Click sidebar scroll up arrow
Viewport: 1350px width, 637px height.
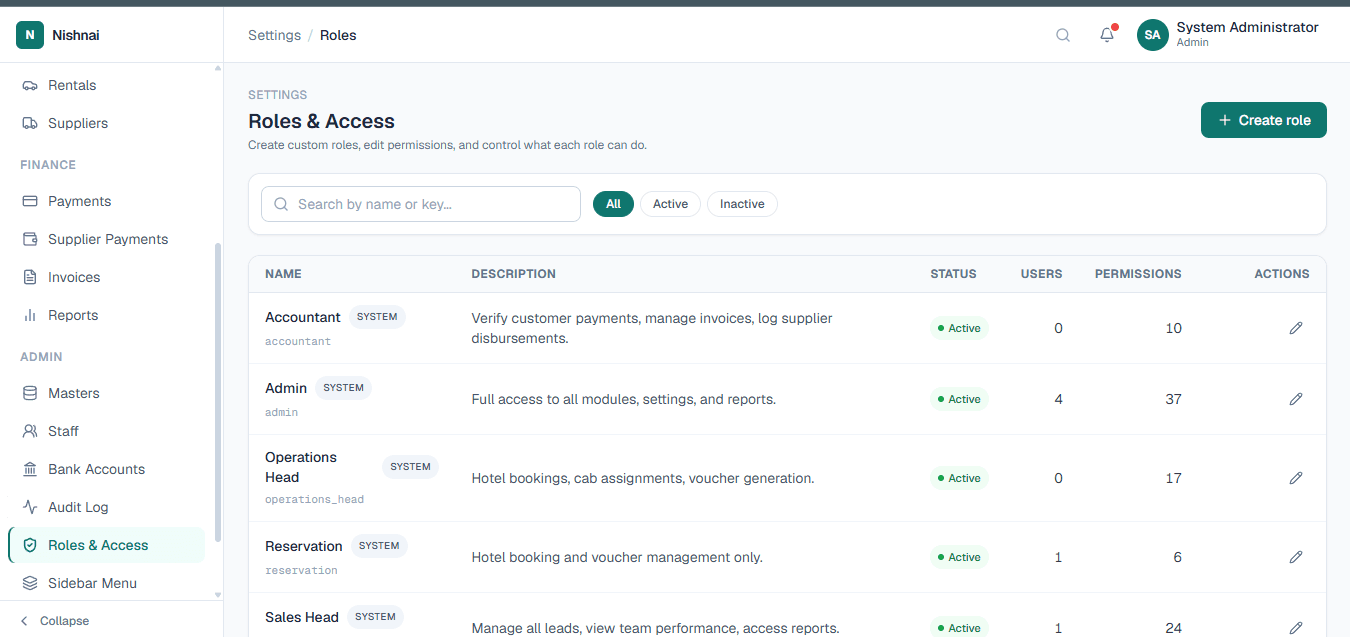tap(218, 68)
